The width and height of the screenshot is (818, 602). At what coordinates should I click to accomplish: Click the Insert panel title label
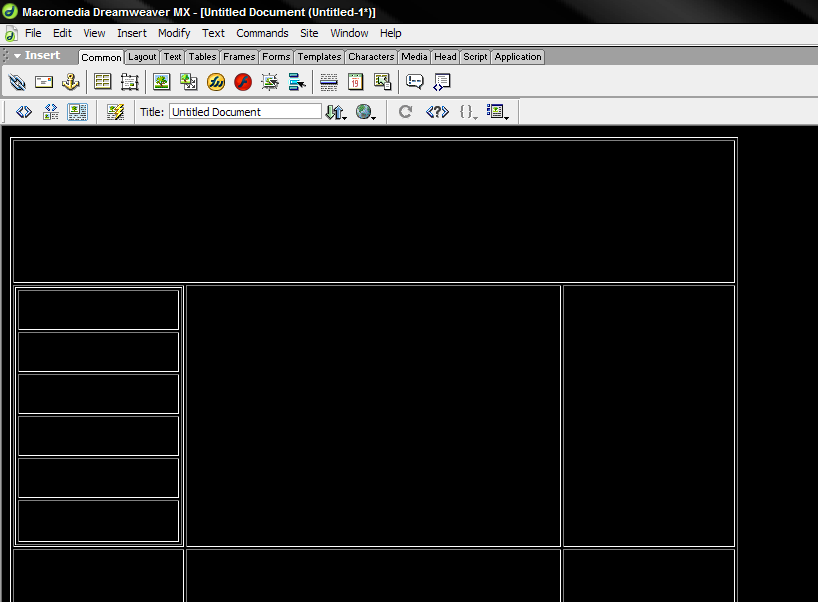pyautogui.click(x=42, y=55)
